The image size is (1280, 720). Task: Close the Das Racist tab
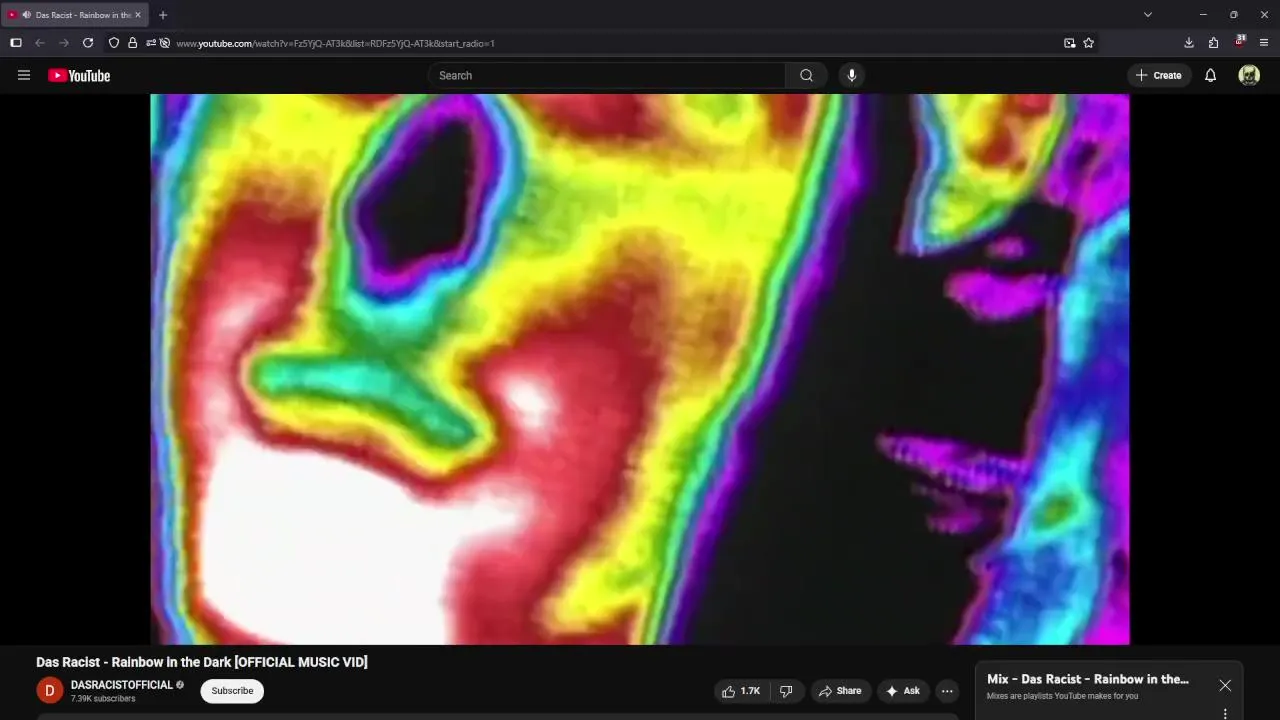138,15
